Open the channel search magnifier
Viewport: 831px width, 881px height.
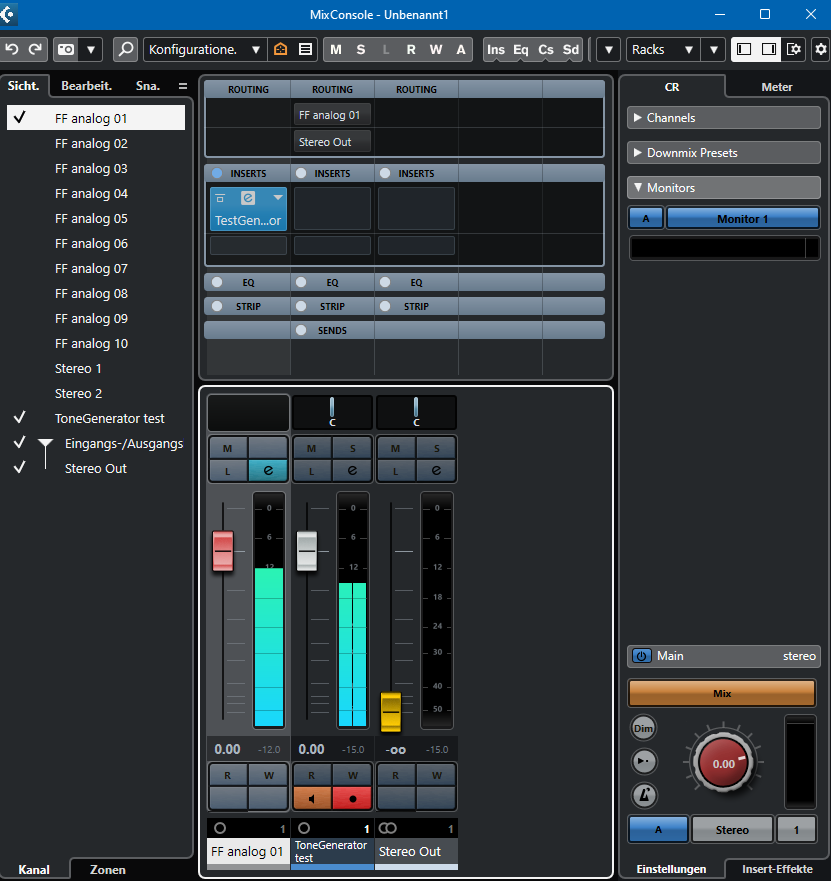(125, 49)
